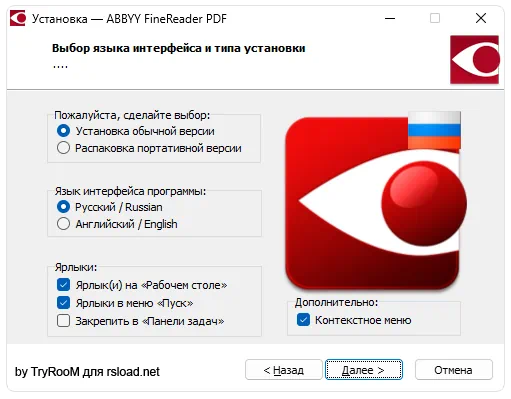511x399 pixels.
Task: Click the heading 'Выбор языка интерфейса и типа установки'
Action: [x=179, y=48]
